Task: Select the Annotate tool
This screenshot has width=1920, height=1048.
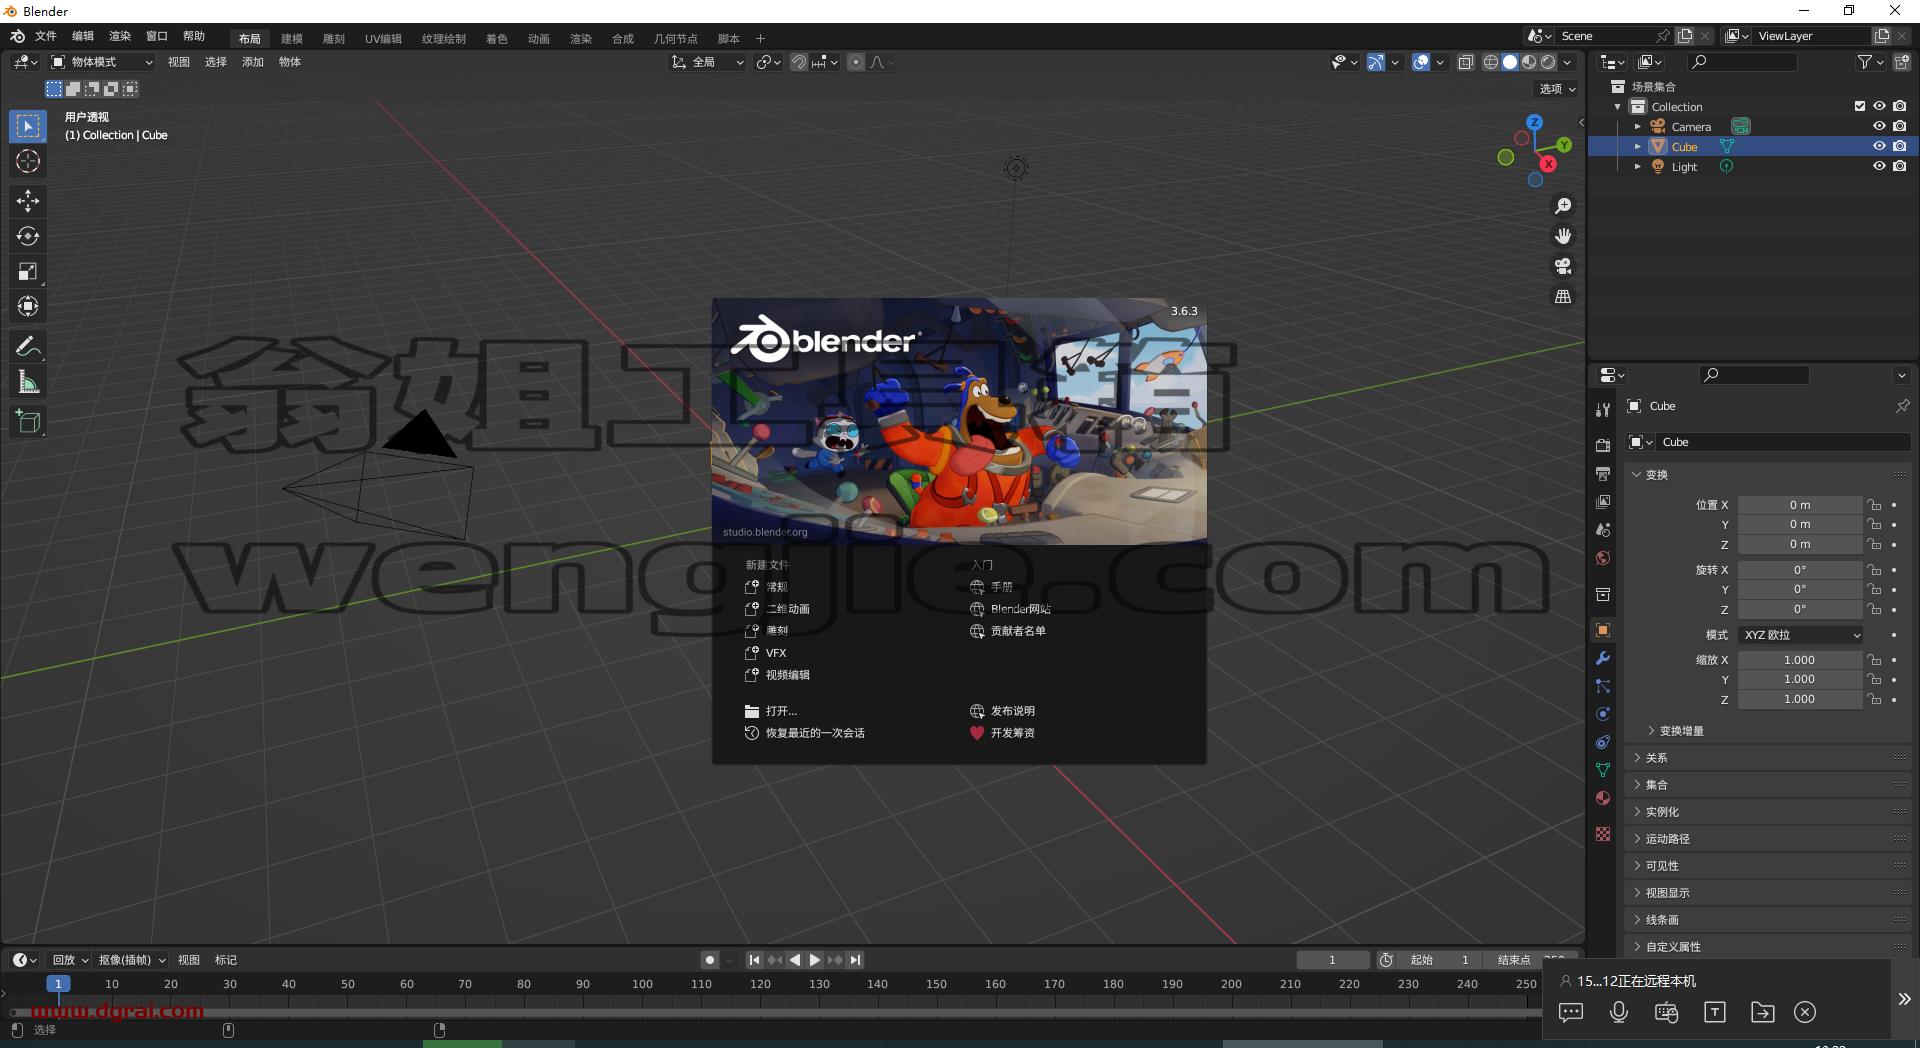Action: click(x=28, y=347)
